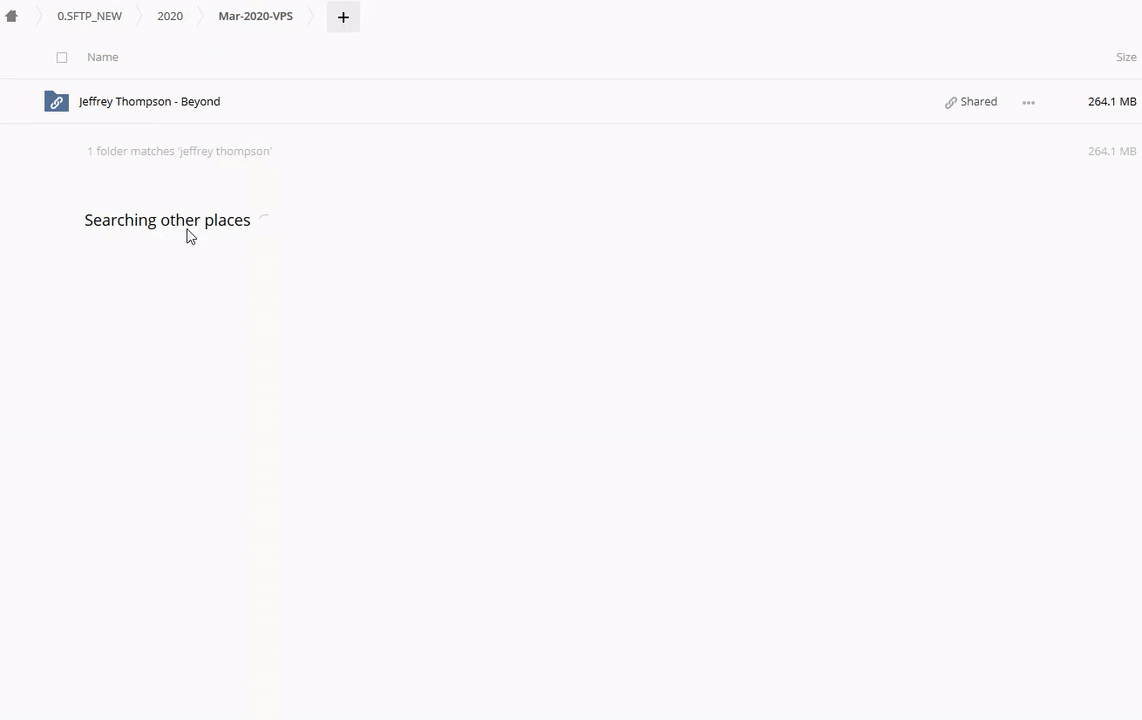Click the loading spinner next to Searching
Viewport: 1142px width, 720px height.
(264, 220)
